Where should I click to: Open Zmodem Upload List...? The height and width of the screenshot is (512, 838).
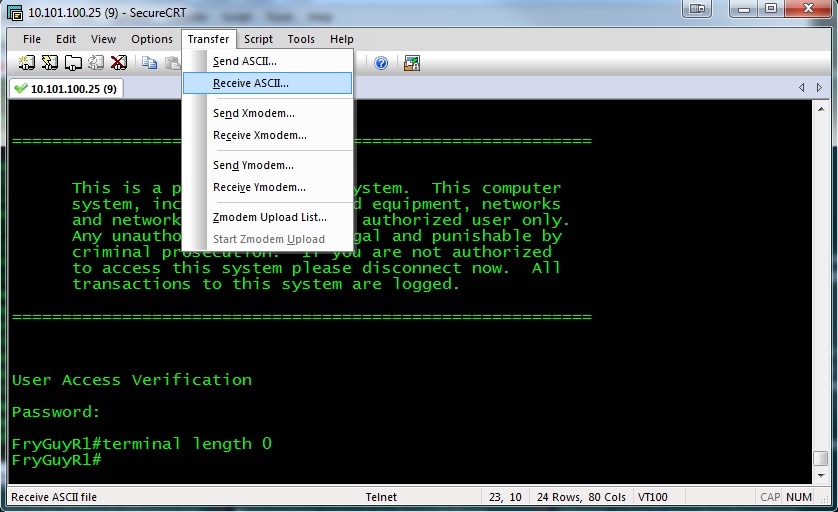click(267, 217)
